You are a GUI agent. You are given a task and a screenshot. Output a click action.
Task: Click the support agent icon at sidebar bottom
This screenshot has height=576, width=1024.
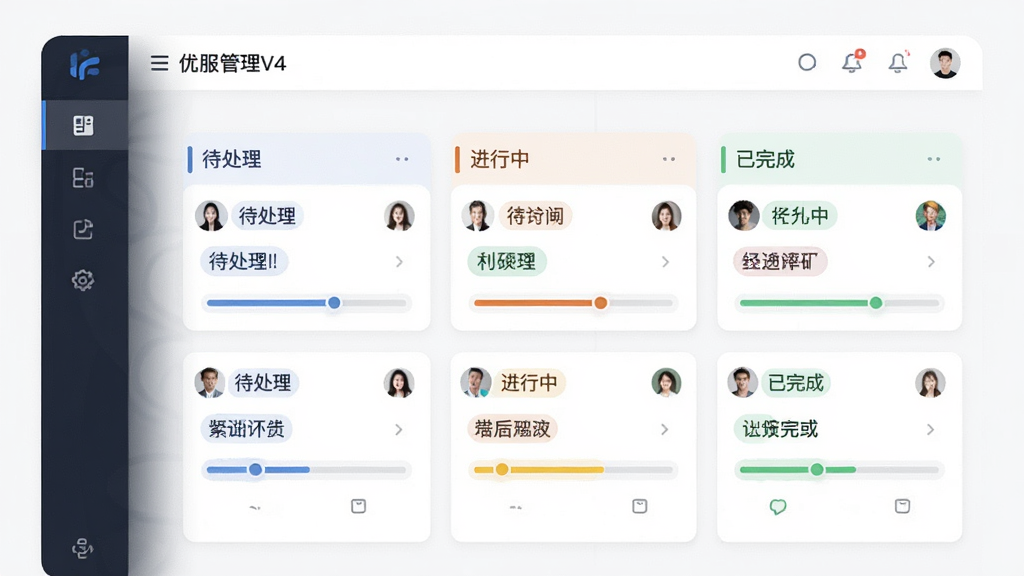(82, 549)
